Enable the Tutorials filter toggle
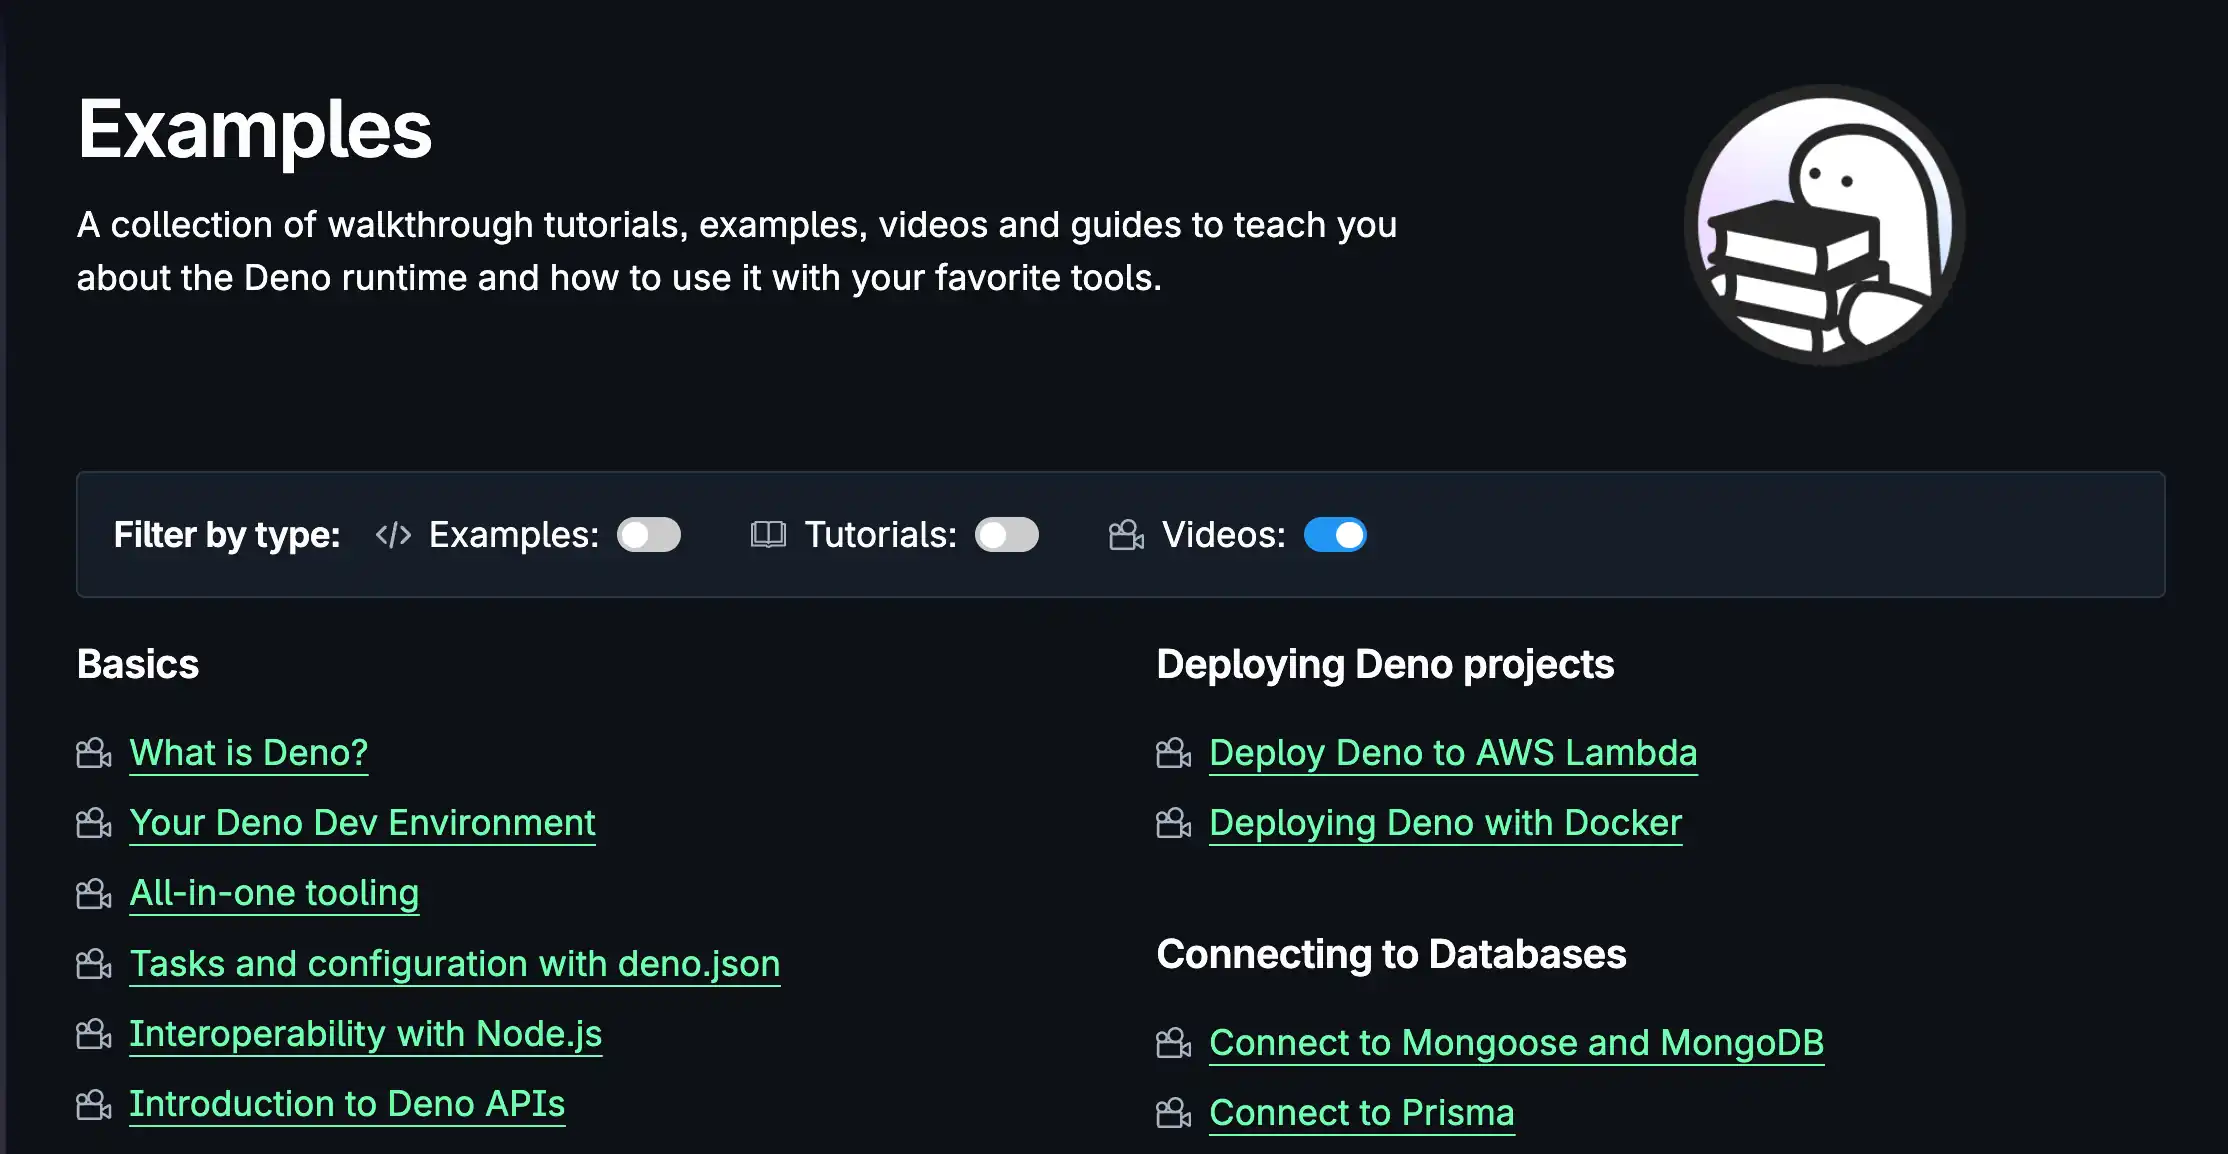2228x1154 pixels. coord(1006,535)
